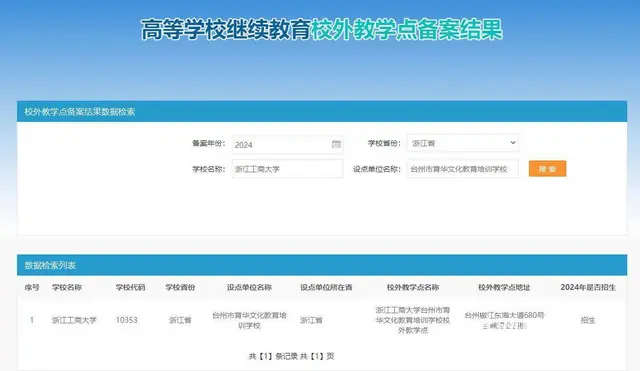Select the school code 10353 cell
Screen dimensions: 640x371
click(x=127, y=320)
